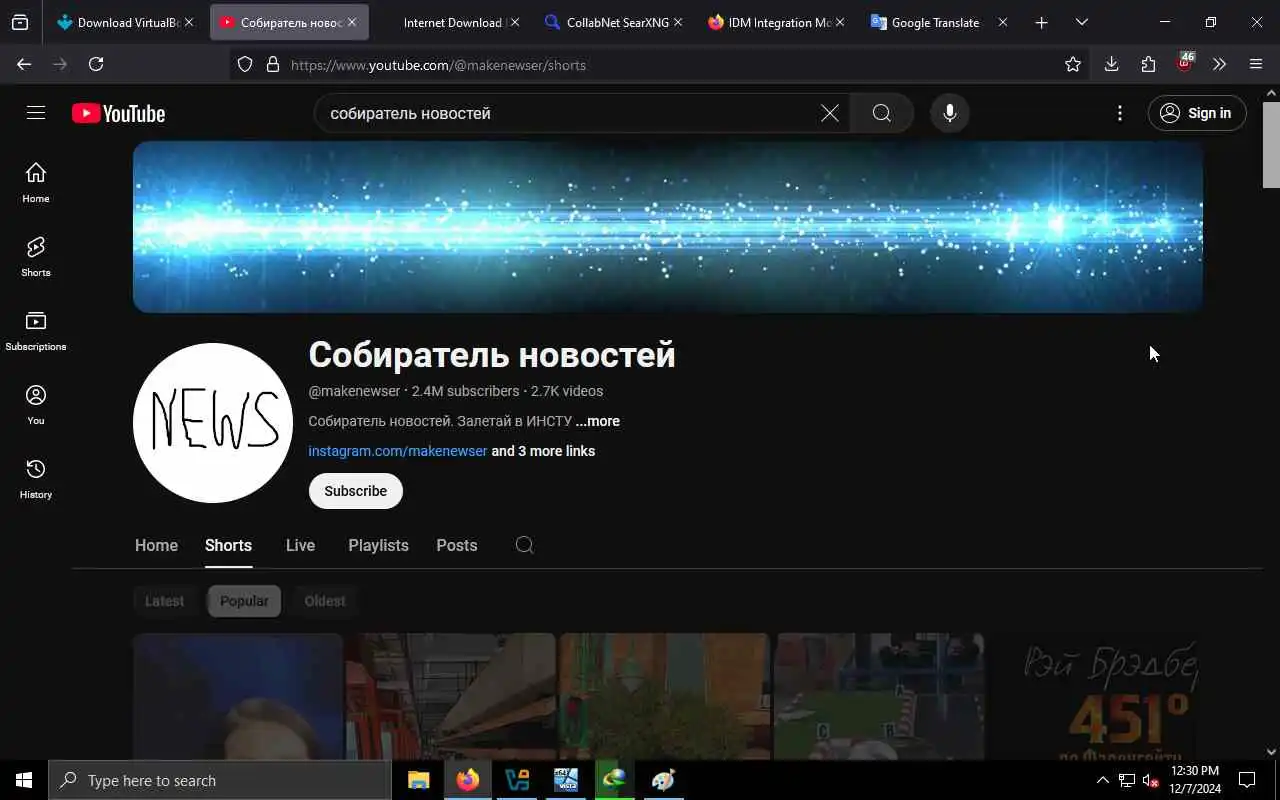Open a new browser tab
This screenshot has height=800, width=1280.
tap(1041, 22)
